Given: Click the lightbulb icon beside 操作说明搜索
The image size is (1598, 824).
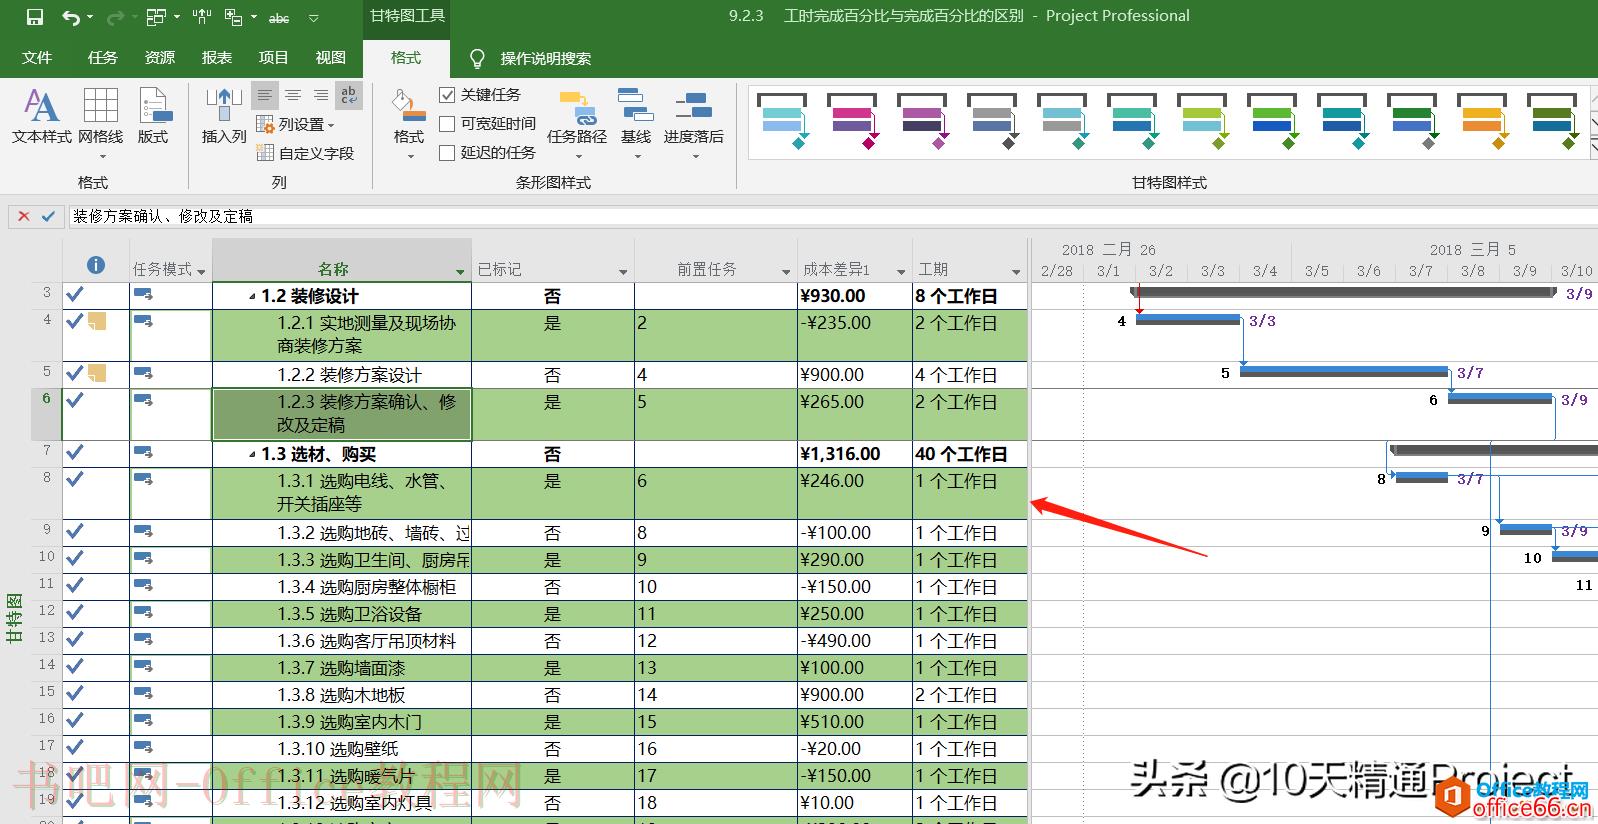Looking at the screenshot, I should pos(477,58).
